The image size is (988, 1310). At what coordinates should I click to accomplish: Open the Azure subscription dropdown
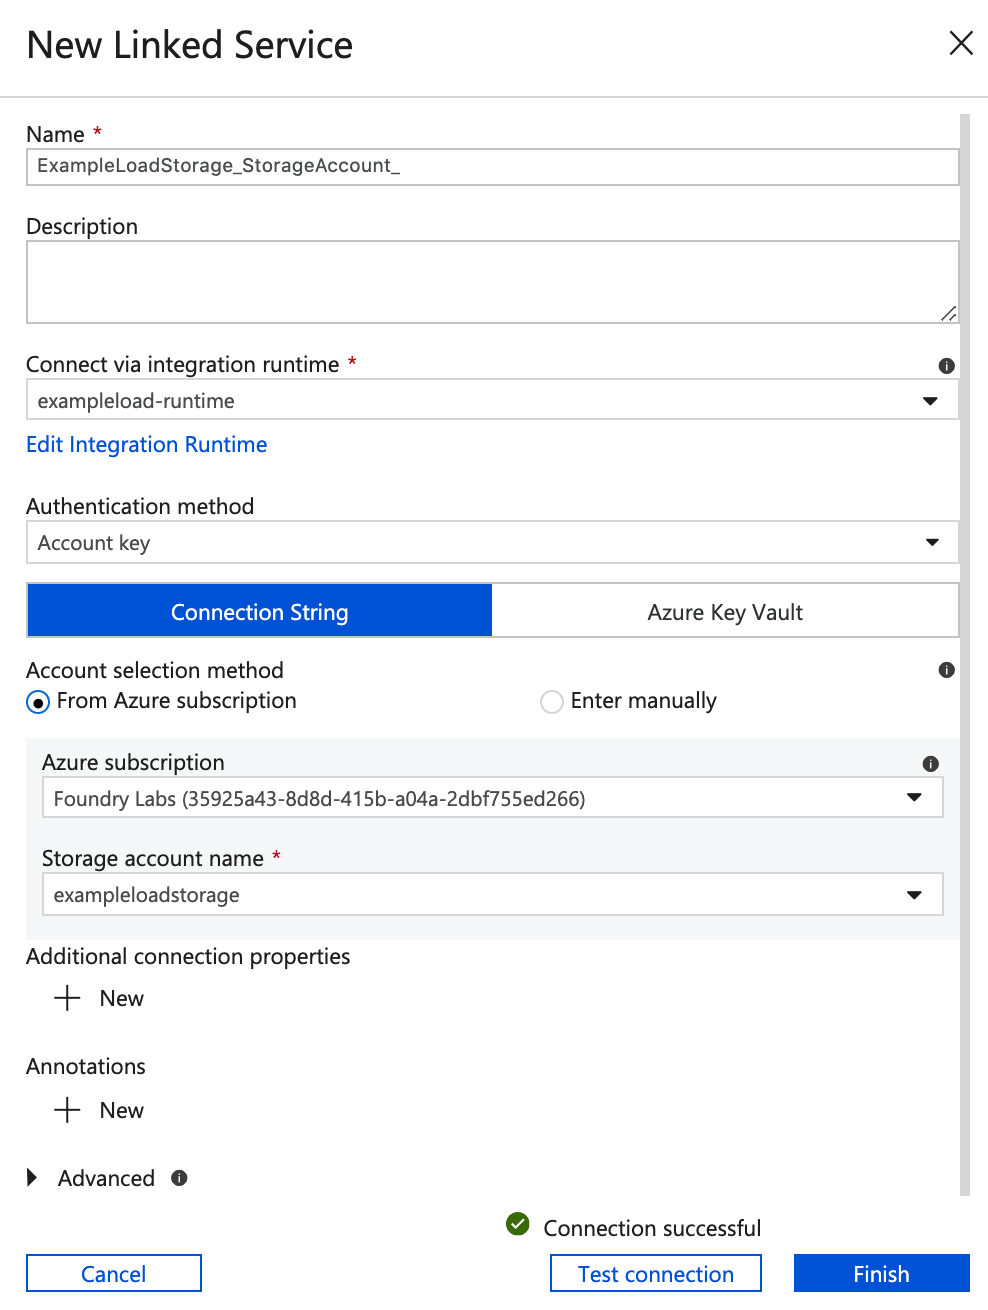coord(913,798)
